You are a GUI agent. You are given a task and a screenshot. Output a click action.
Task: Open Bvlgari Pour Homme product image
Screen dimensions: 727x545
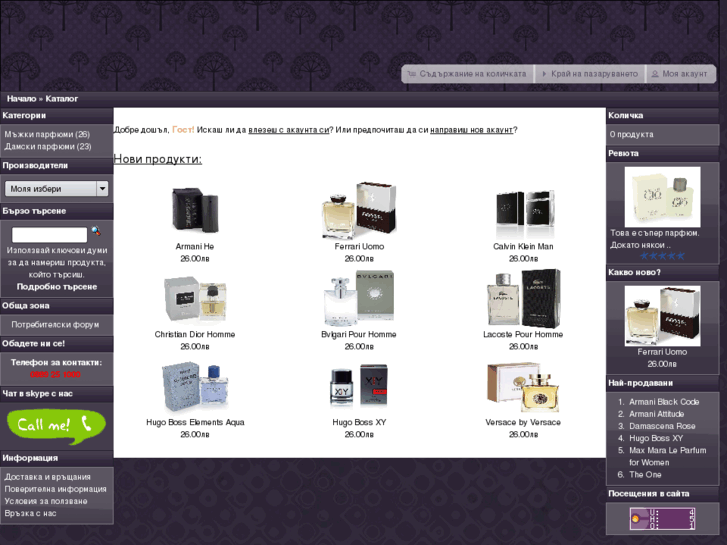pos(359,298)
